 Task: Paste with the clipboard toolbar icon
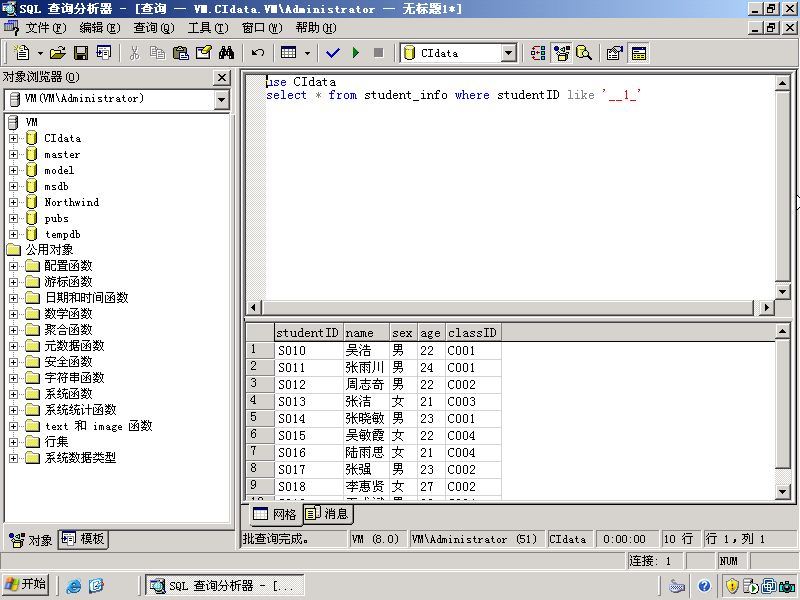coord(181,53)
